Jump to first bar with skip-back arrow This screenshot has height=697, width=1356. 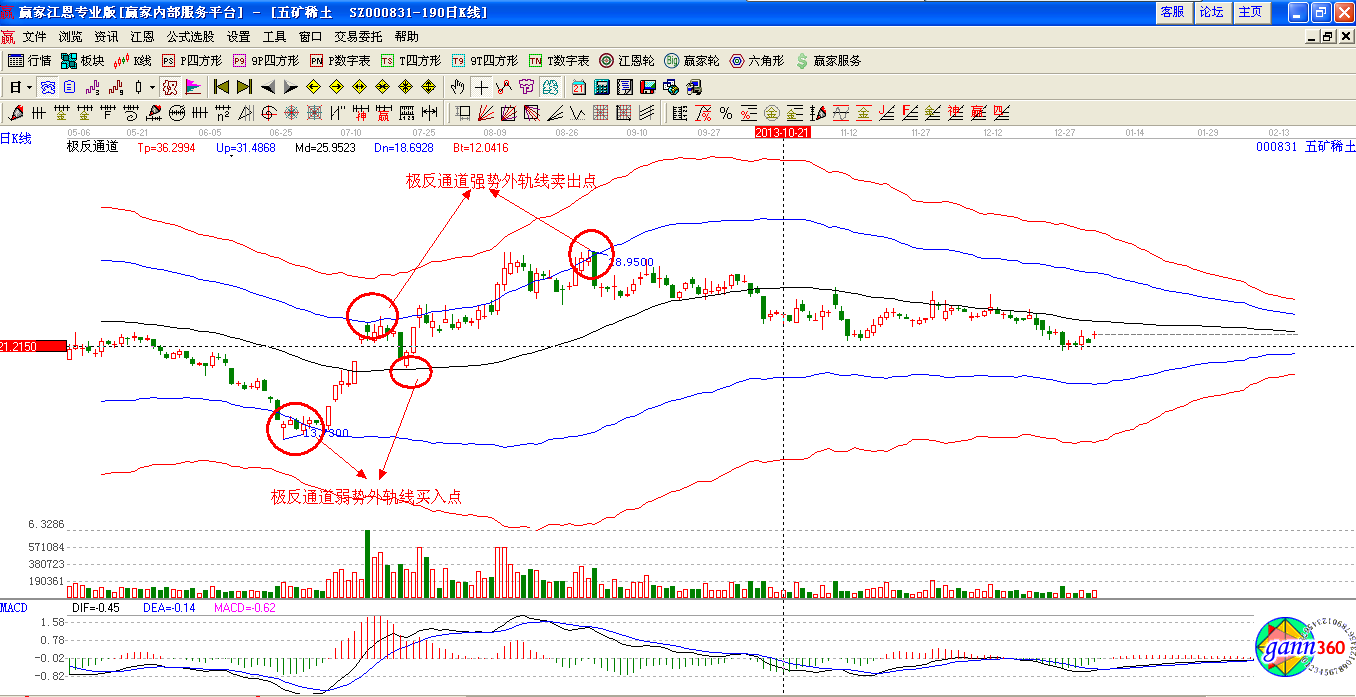[x=222, y=87]
